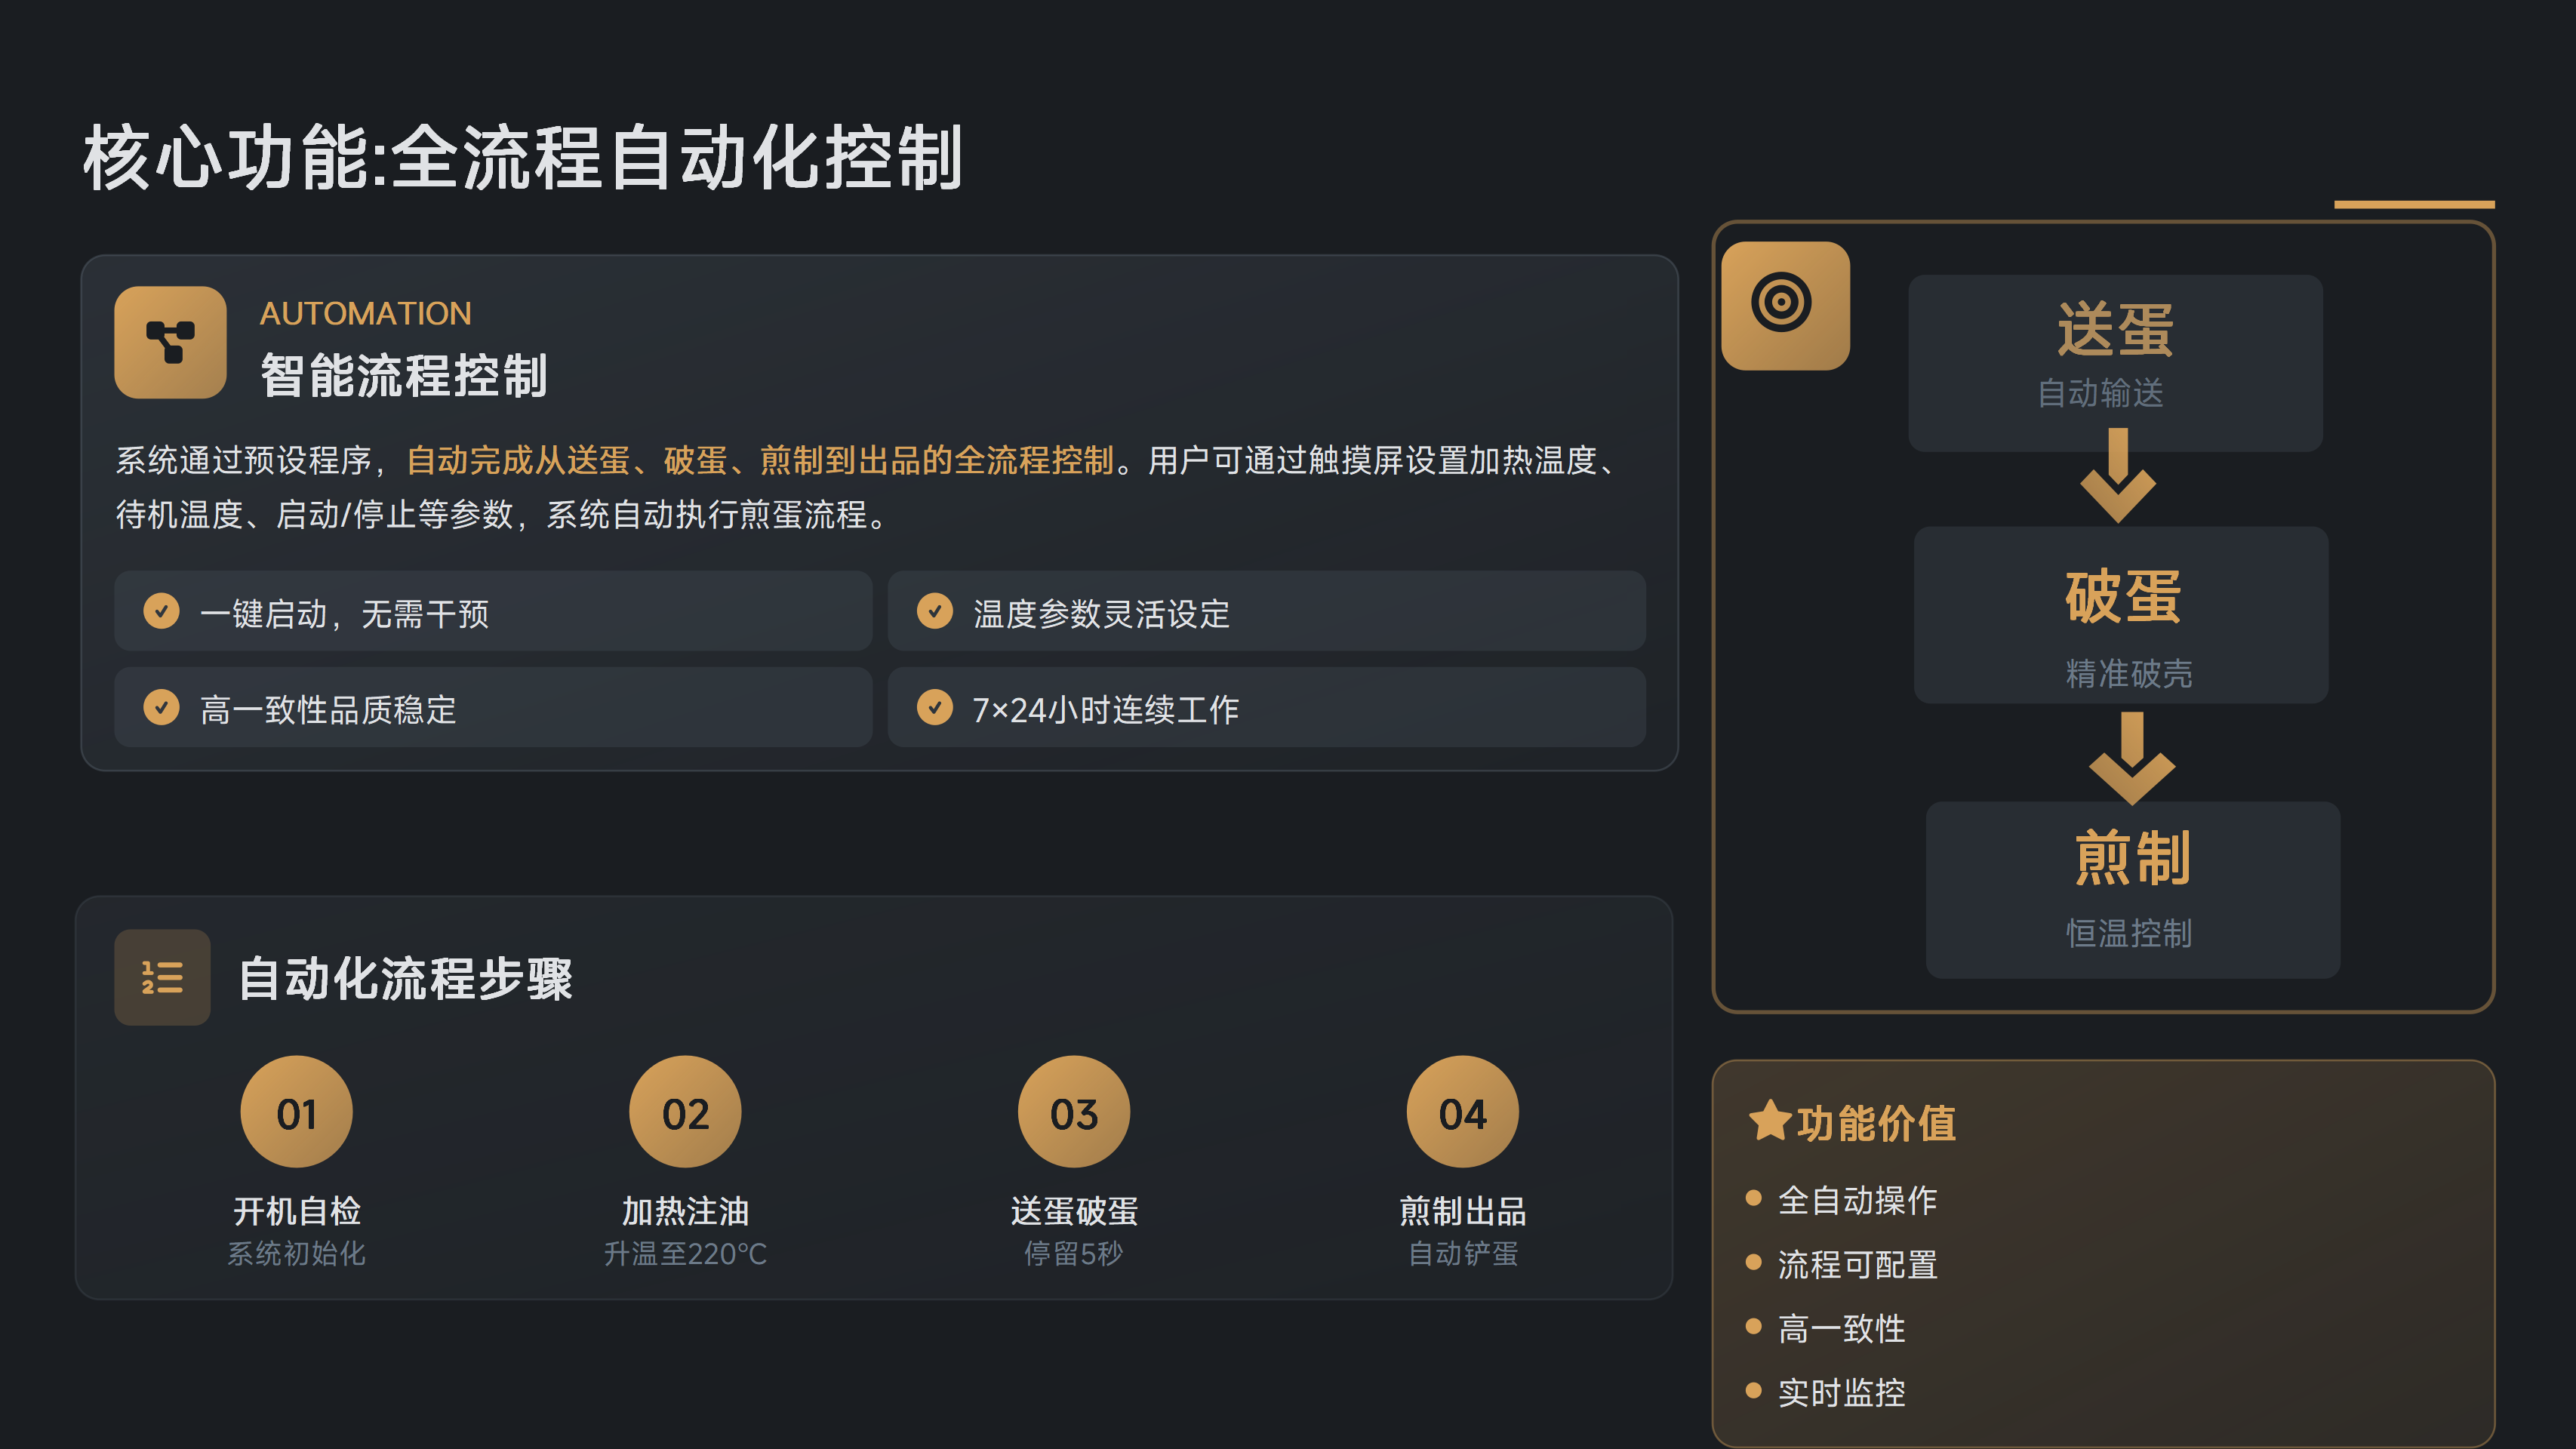Click the gold accent bar at top right
Image resolution: width=2576 pixels, height=1449 pixels.
(2413, 205)
